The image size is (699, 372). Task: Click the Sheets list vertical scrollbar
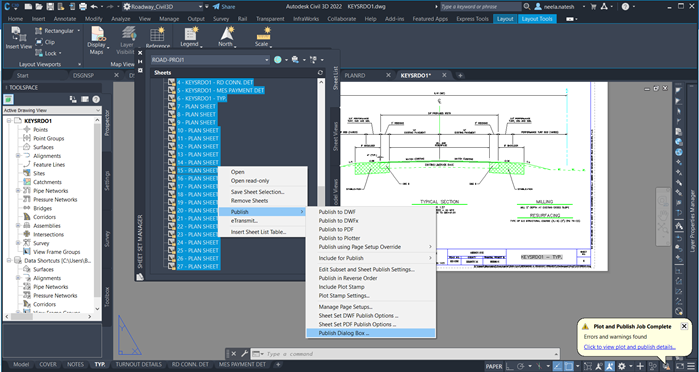321,174
